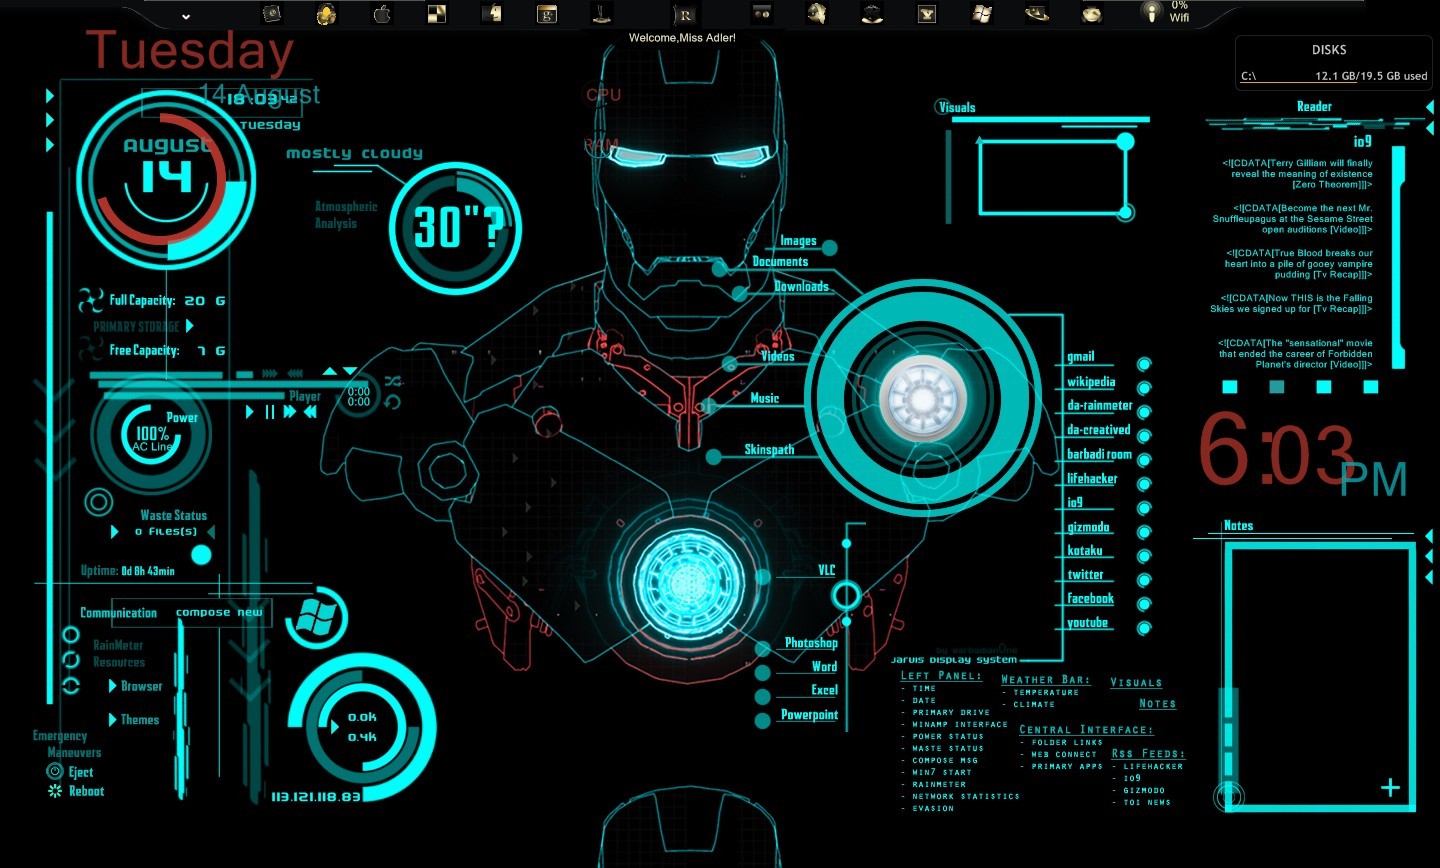Play the track in Player

[250, 411]
